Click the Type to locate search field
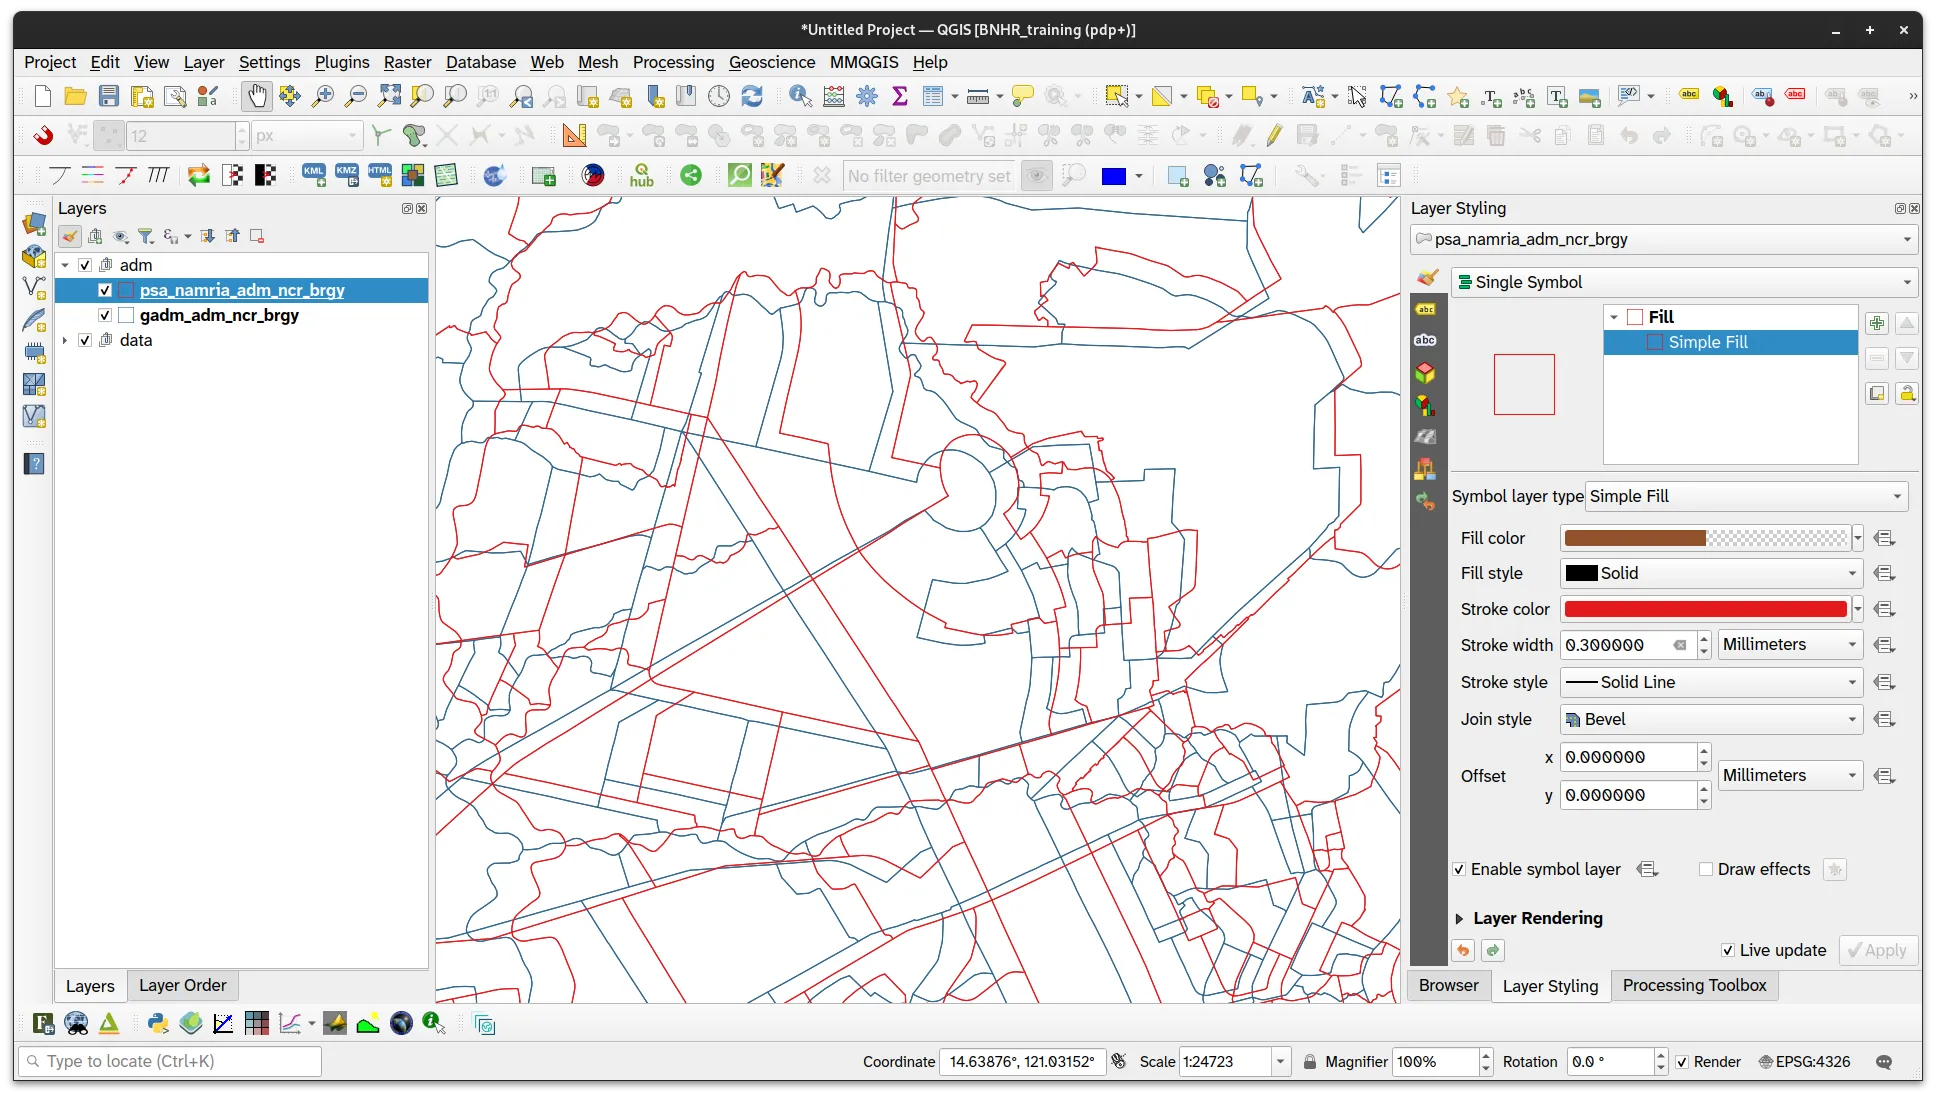This screenshot has height=1097, width=1936. pos(170,1061)
